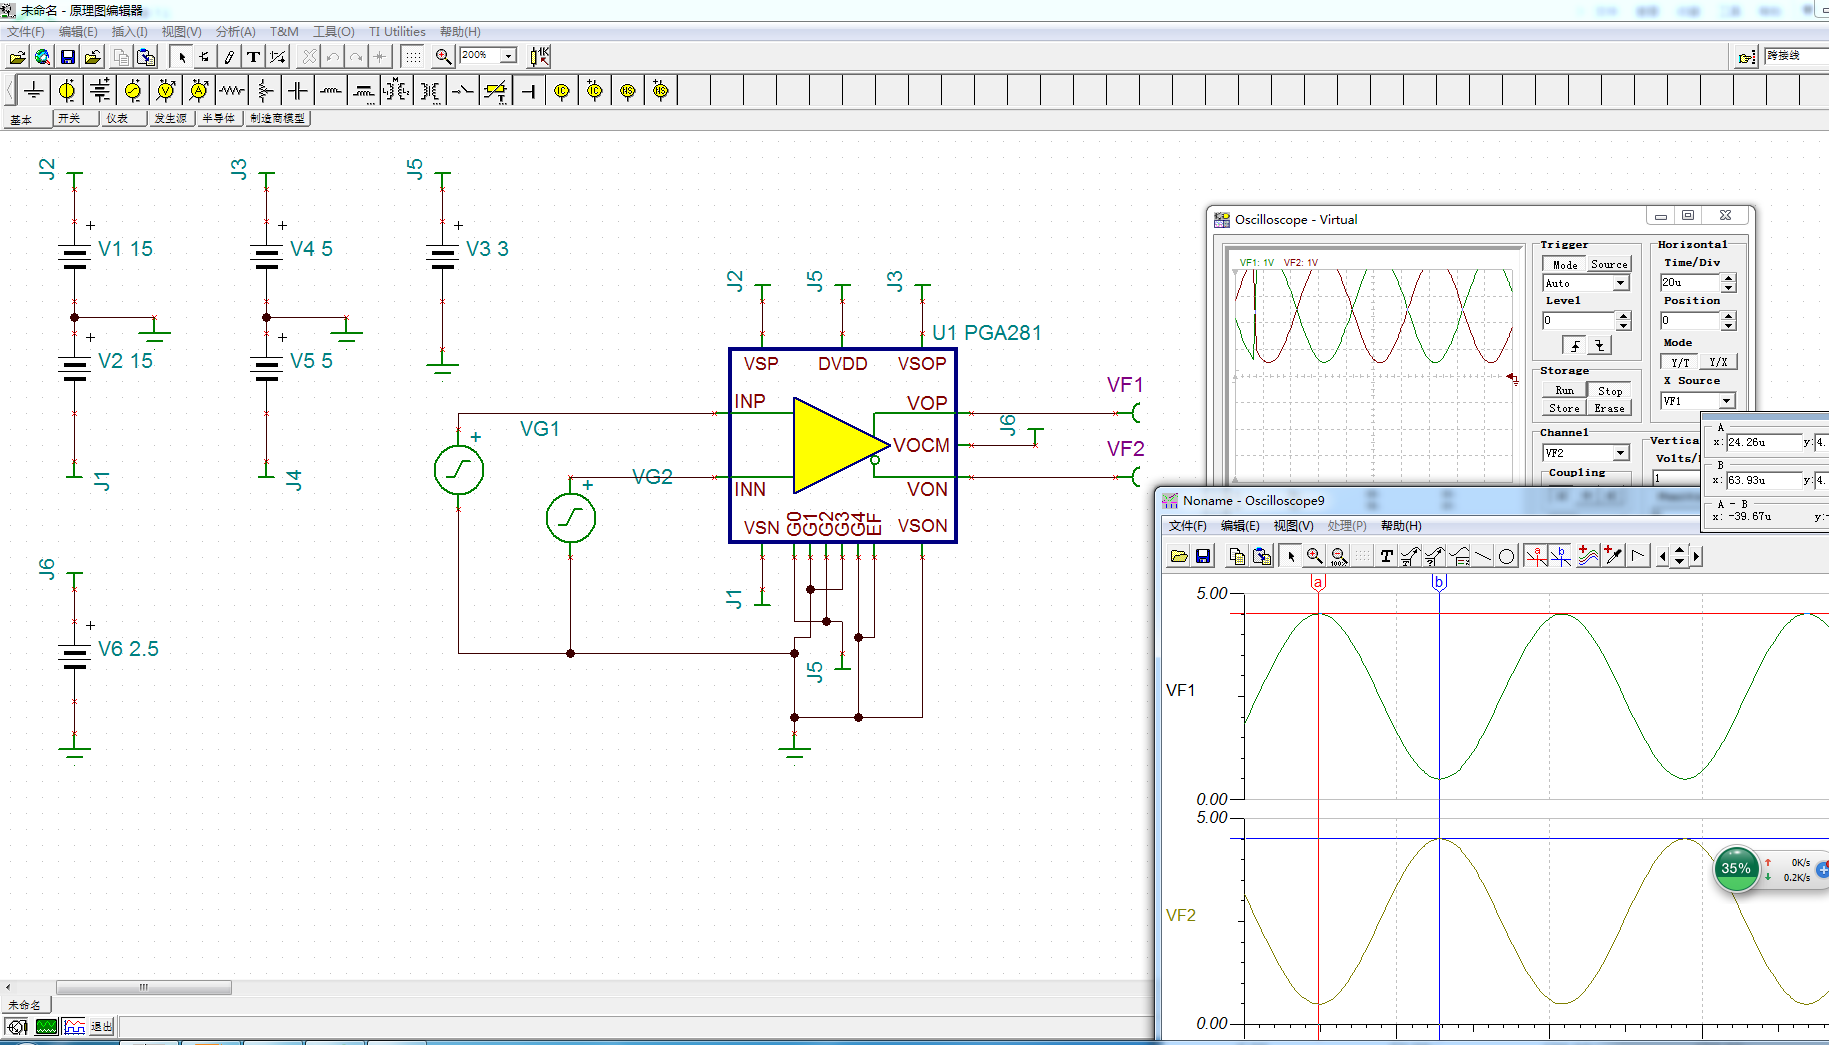
Task: Toggle Y/T horizontal mode on oscilloscope
Action: pyautogui.click(x=1680, y=362)
